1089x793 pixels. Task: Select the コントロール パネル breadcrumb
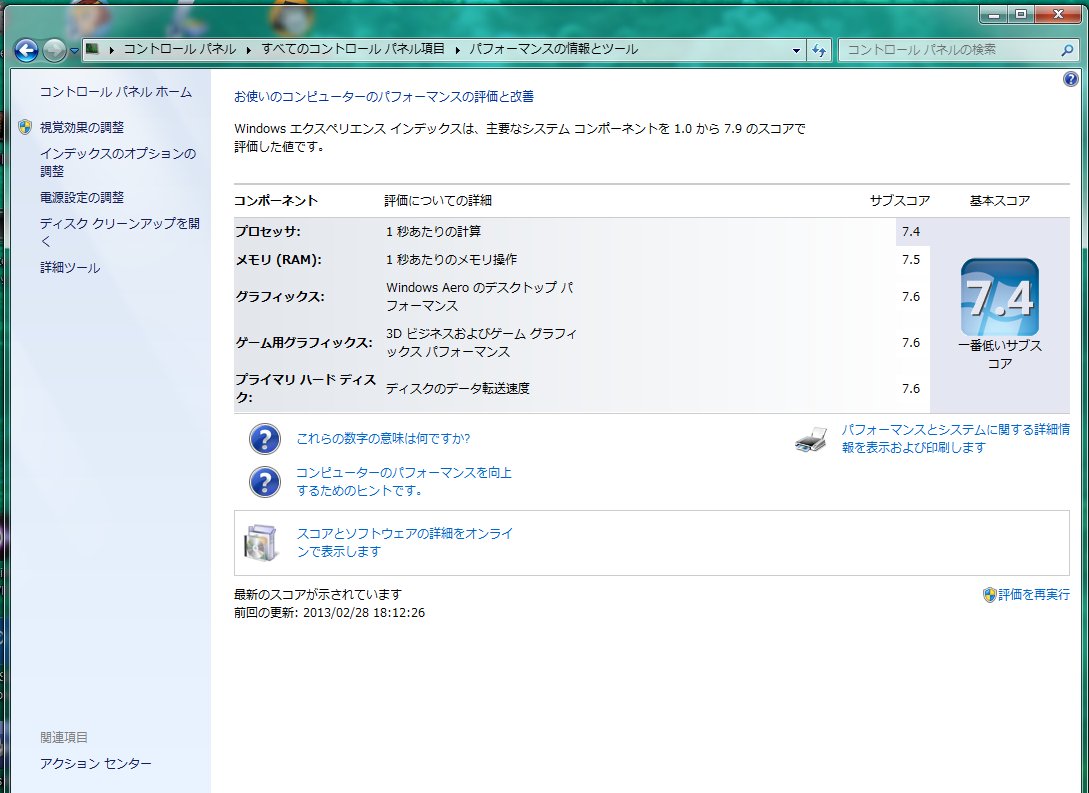click(x=180, y=49)
